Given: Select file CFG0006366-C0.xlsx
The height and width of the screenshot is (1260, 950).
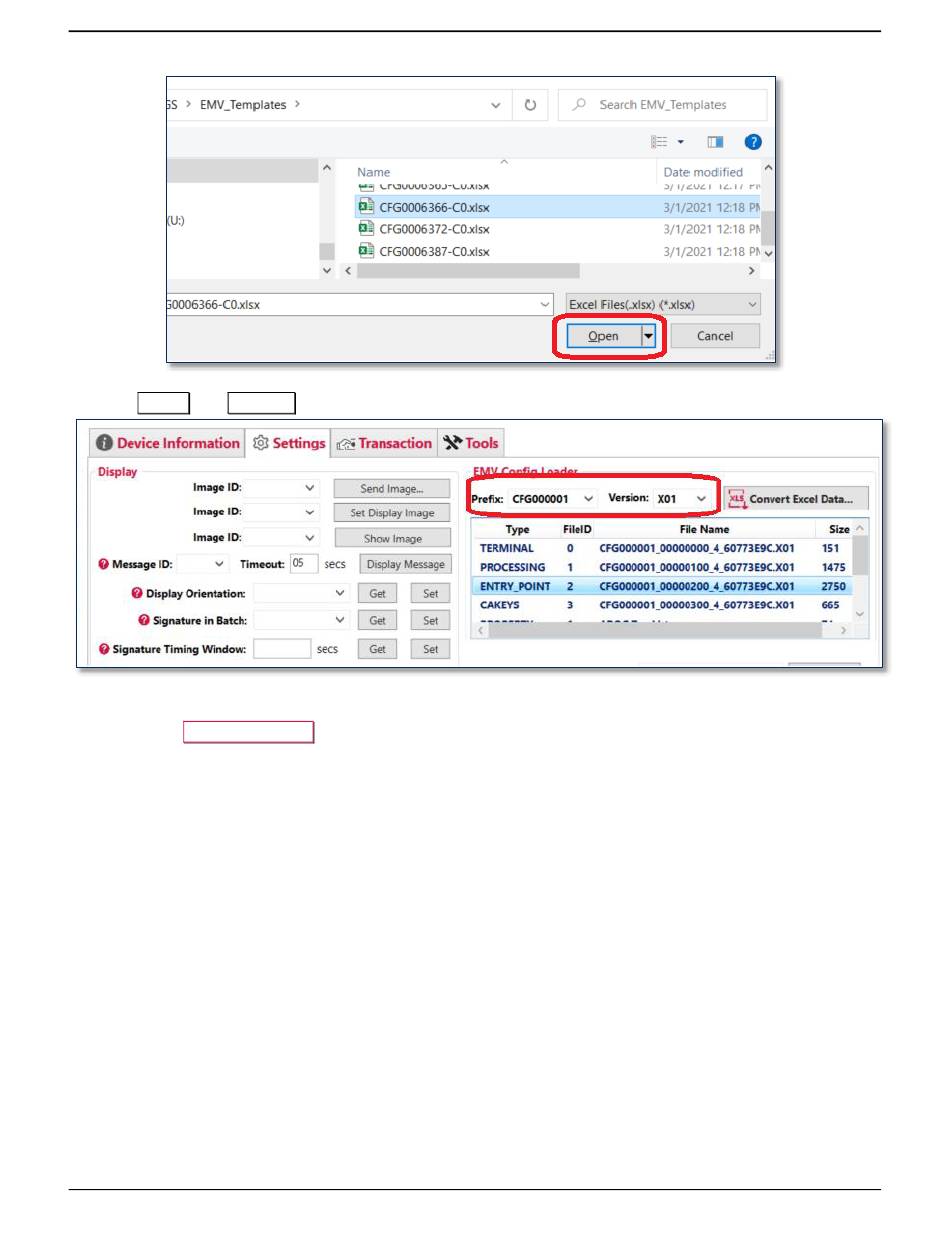Looking at the screenshot, I should coord(434,208).
